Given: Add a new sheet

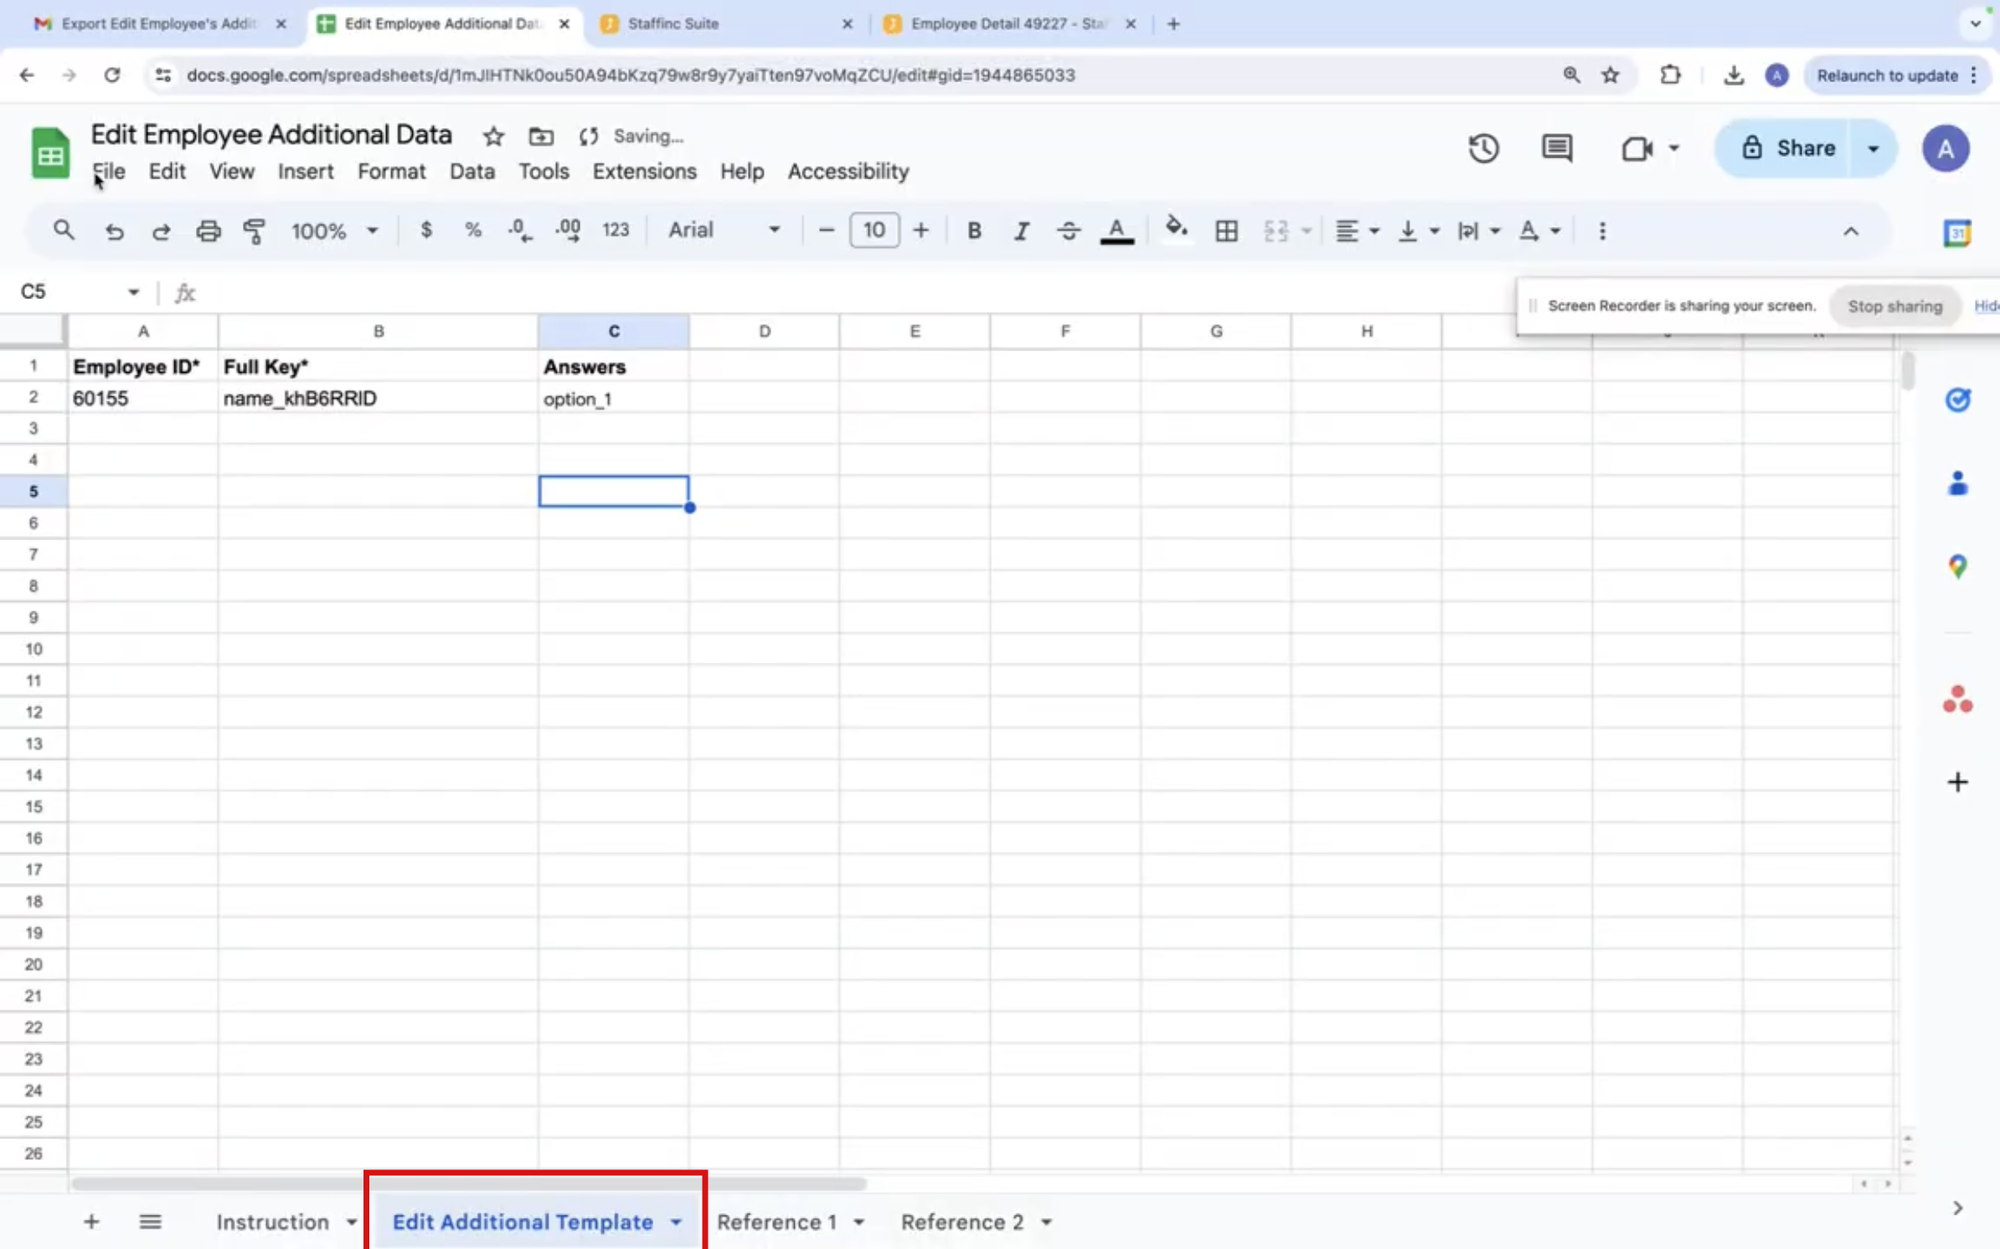Looking at the screenshot, I should pos(91,1221).
